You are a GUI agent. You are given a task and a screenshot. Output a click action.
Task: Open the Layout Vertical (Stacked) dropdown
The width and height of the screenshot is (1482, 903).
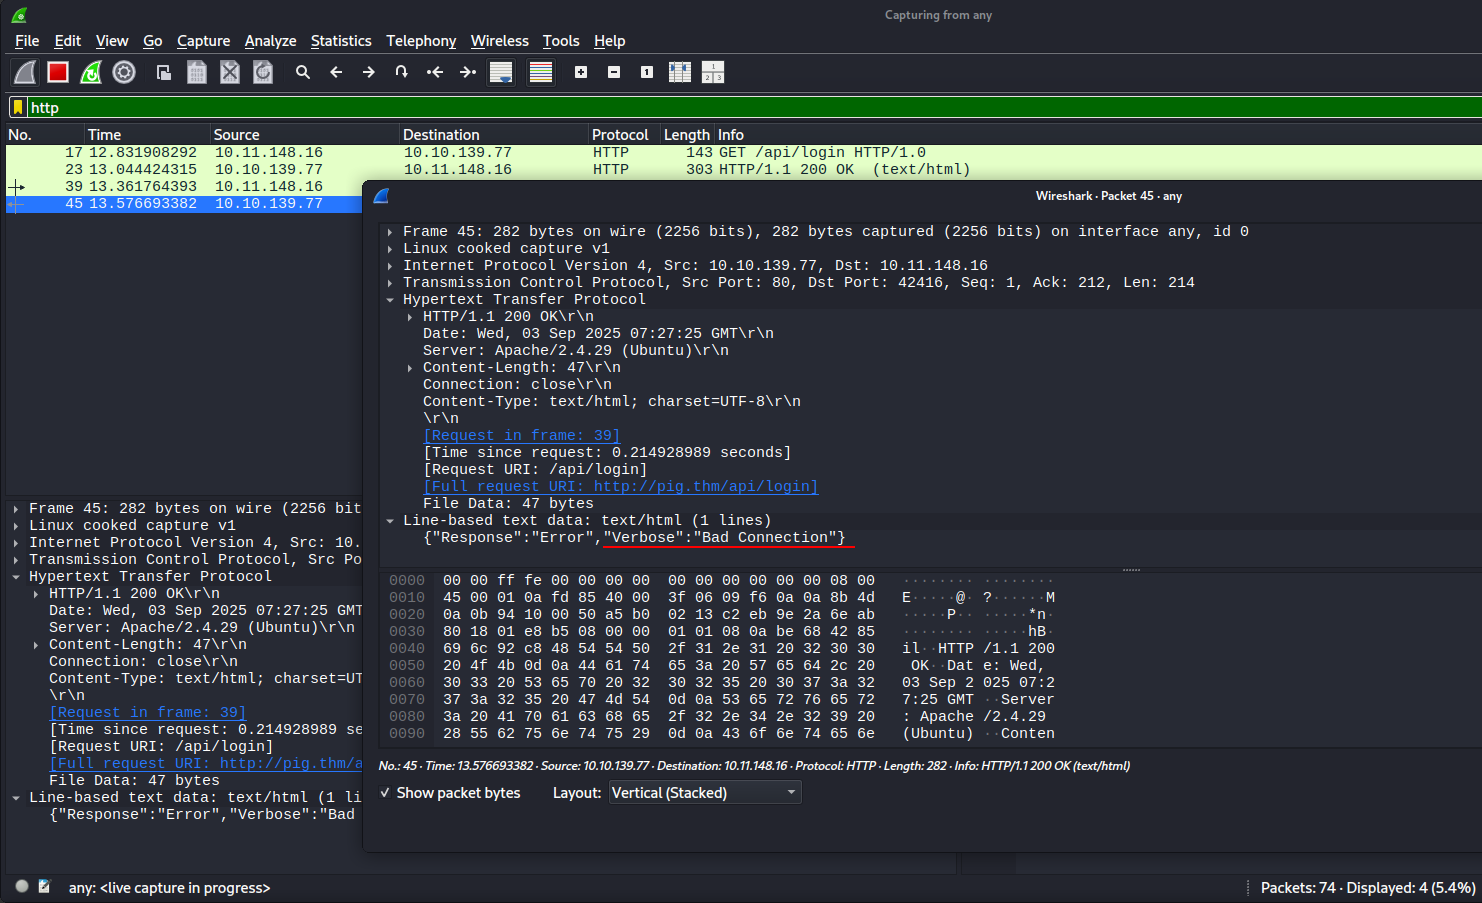pyautogui.click(x=705, y=793)
